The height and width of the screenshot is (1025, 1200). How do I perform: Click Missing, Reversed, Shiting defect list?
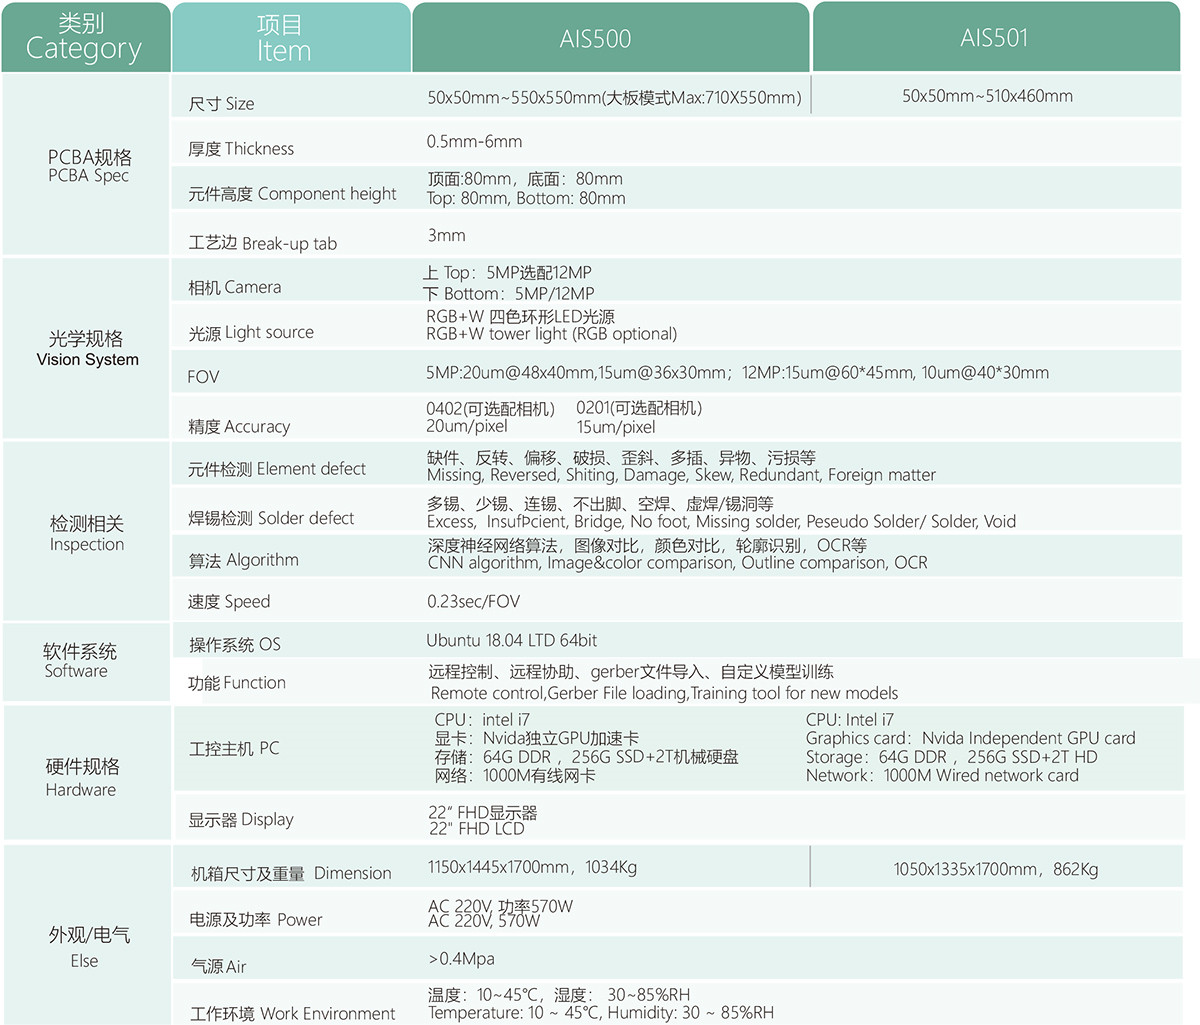point(681,475)
